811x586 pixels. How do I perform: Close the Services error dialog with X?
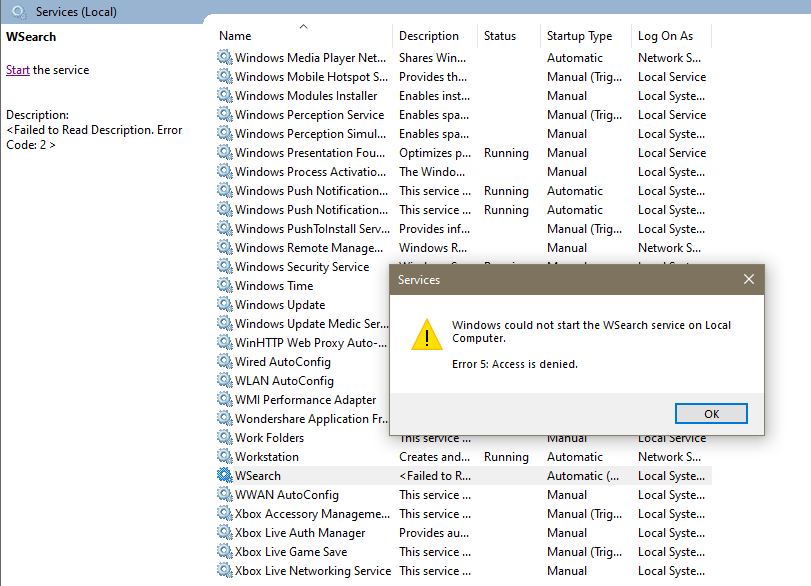748,279
